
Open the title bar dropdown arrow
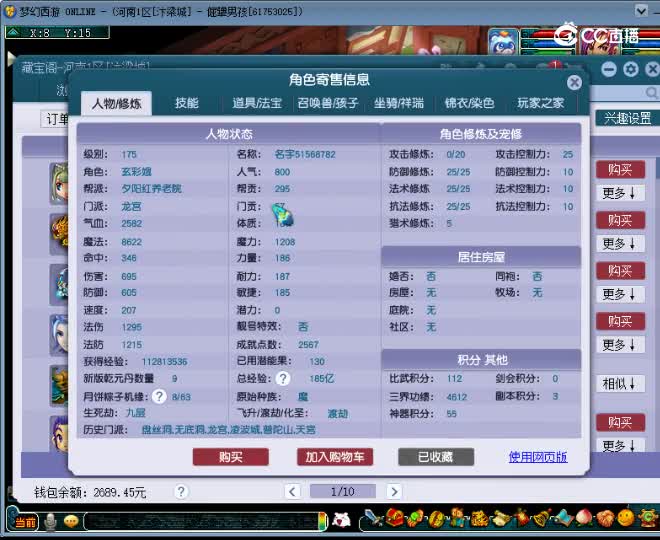(x=641, y=11)
